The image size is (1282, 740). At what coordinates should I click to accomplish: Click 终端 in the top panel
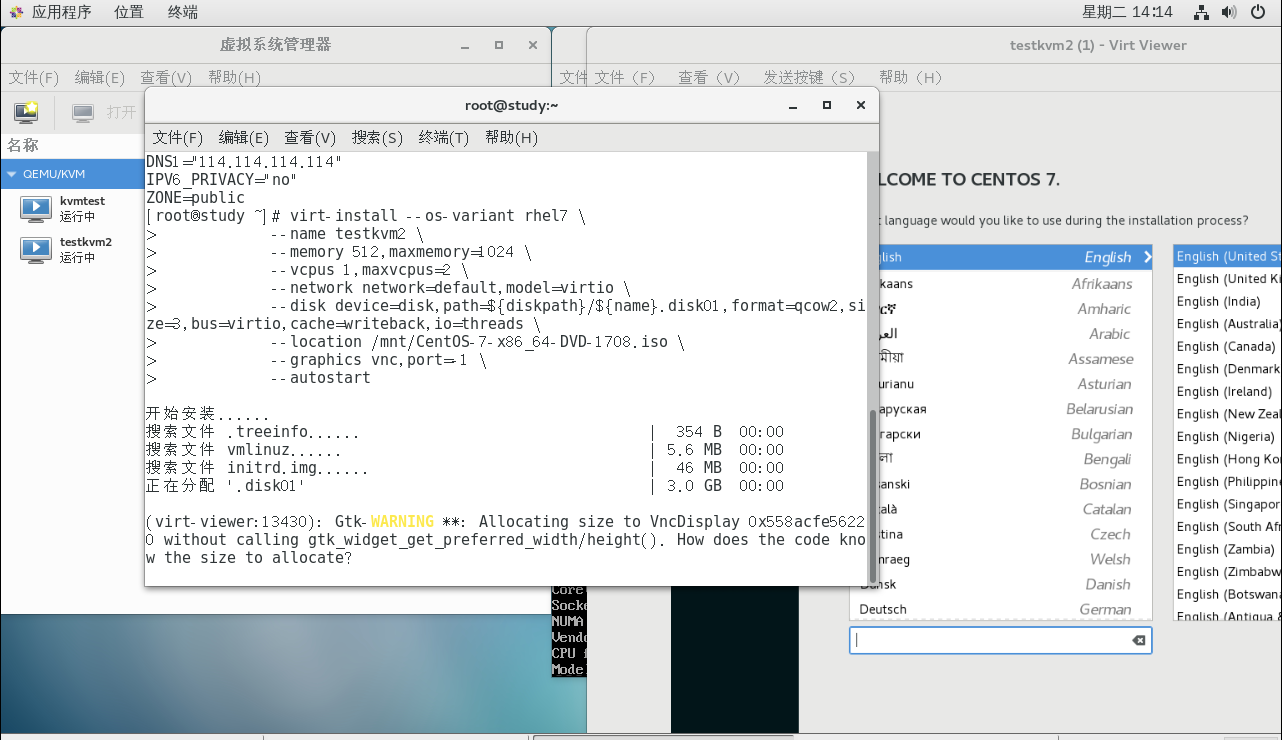pos(182,12)
